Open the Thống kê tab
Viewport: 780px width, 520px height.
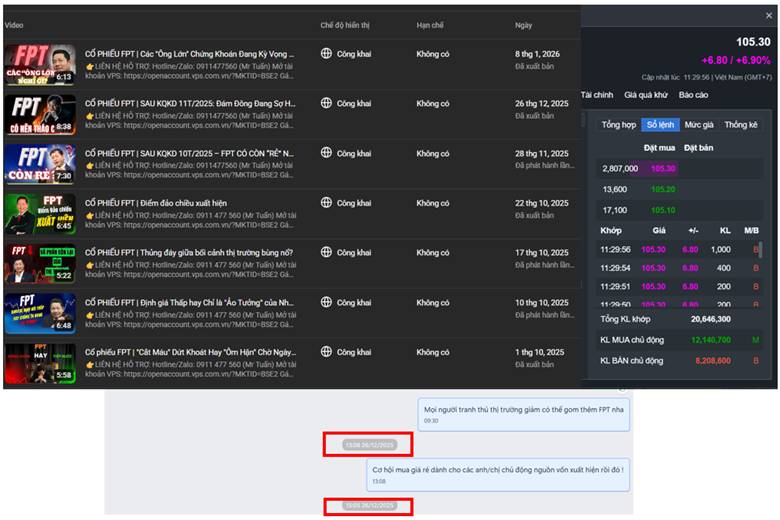coord(741,125)
